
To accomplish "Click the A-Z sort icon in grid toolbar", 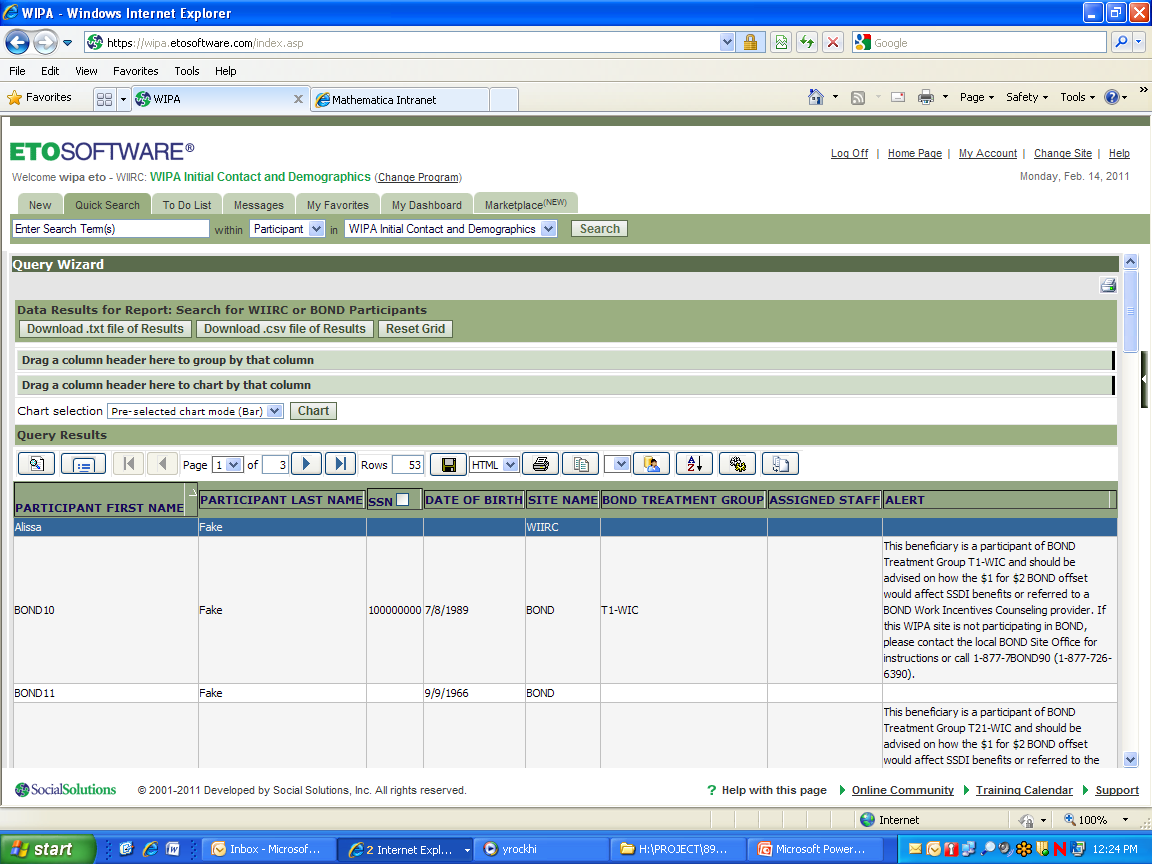I will tap(694, 464).
